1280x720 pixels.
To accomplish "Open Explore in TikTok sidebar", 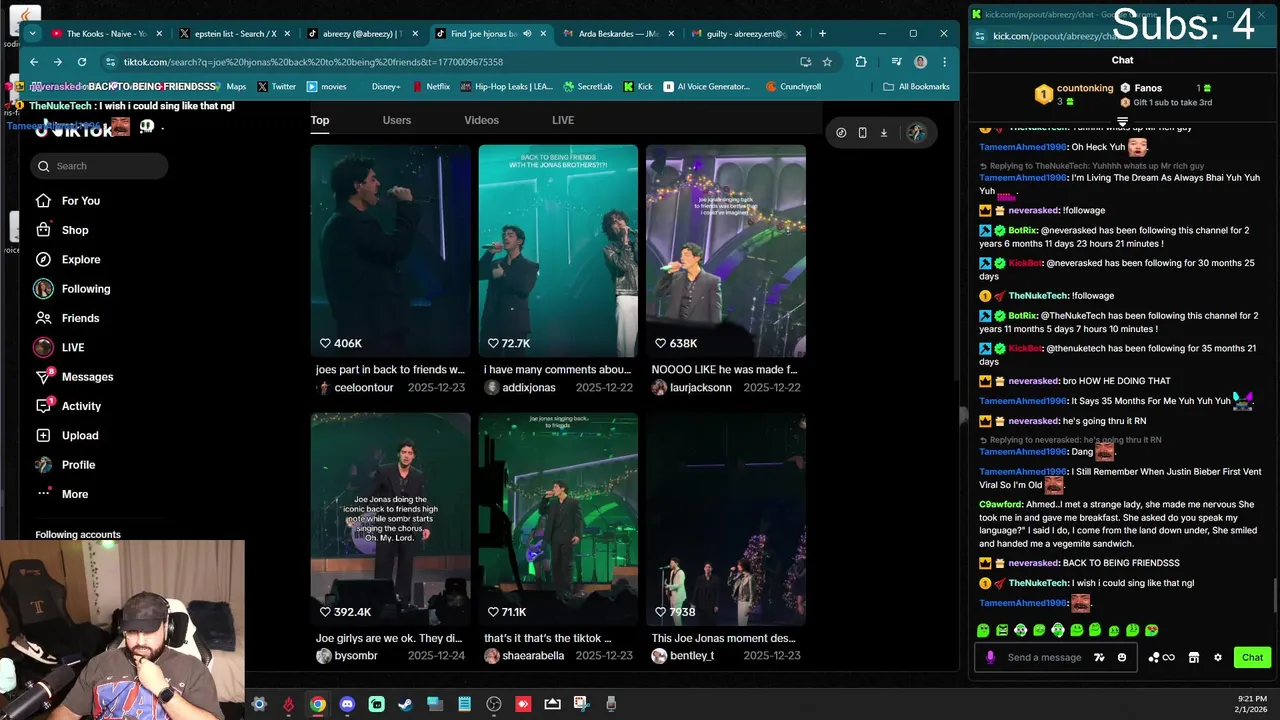I will [x=67, y=259].
